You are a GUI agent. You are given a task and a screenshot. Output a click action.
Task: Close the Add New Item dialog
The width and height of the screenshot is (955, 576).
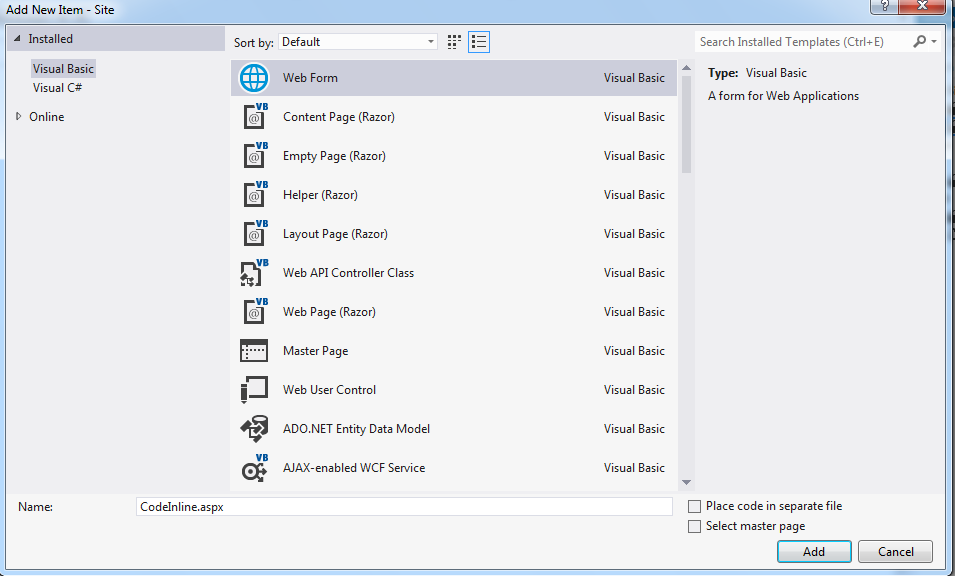click(922, 6)
